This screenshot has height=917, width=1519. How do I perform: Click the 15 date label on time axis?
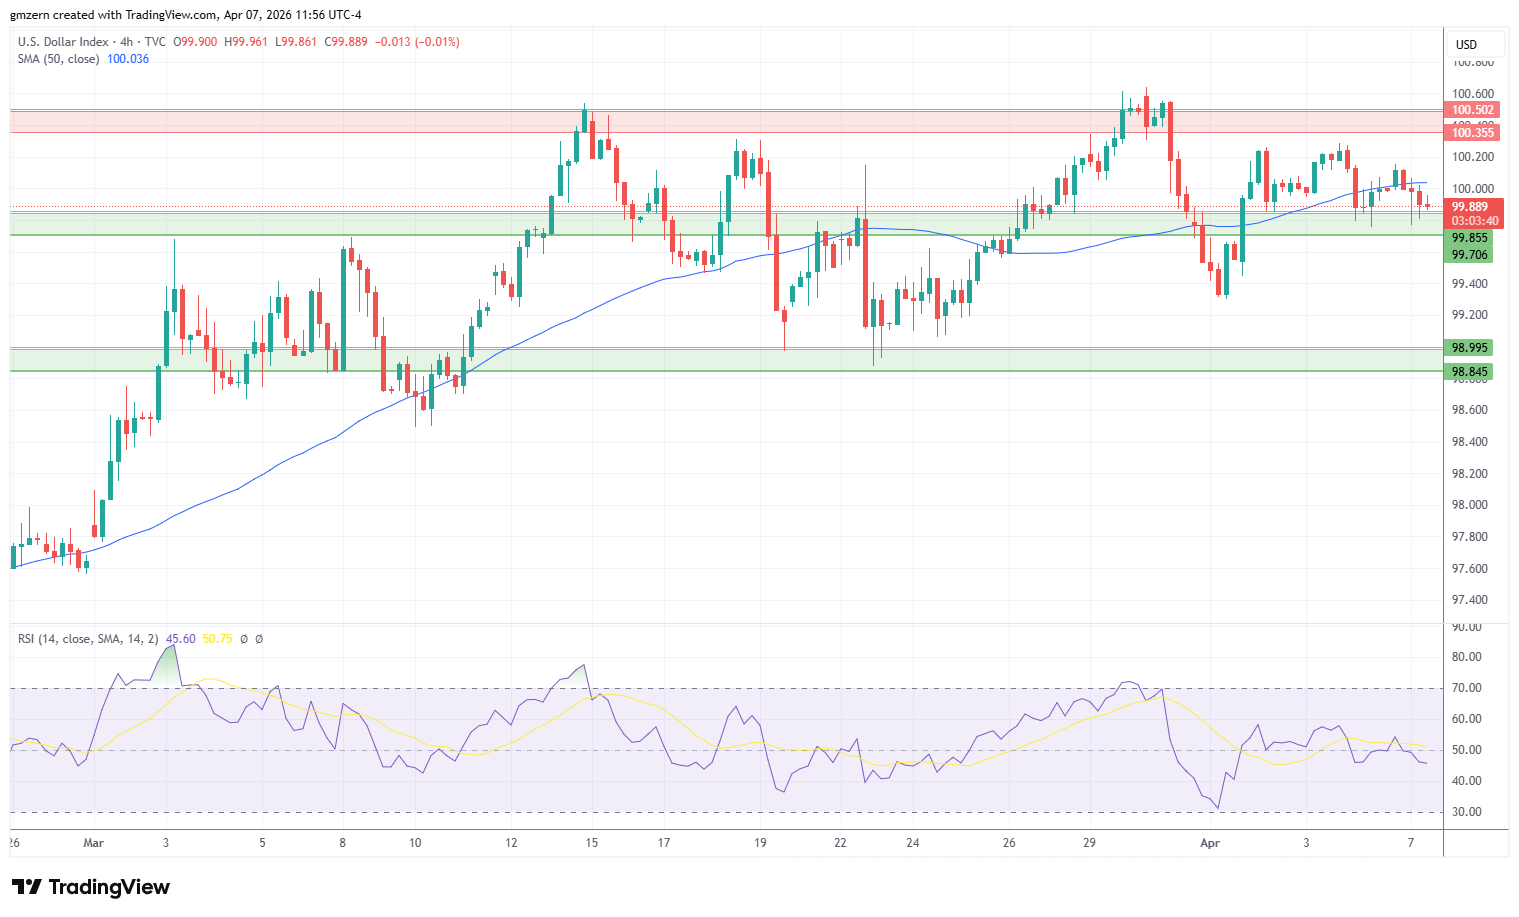pyautogui.click(x=592, y=843)
